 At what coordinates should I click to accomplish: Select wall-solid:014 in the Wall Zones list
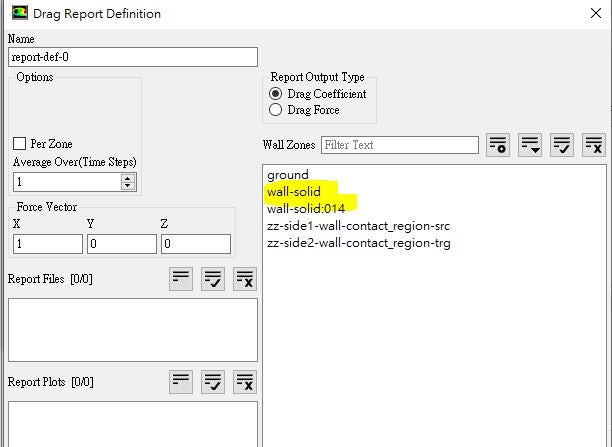coord(305,209)
